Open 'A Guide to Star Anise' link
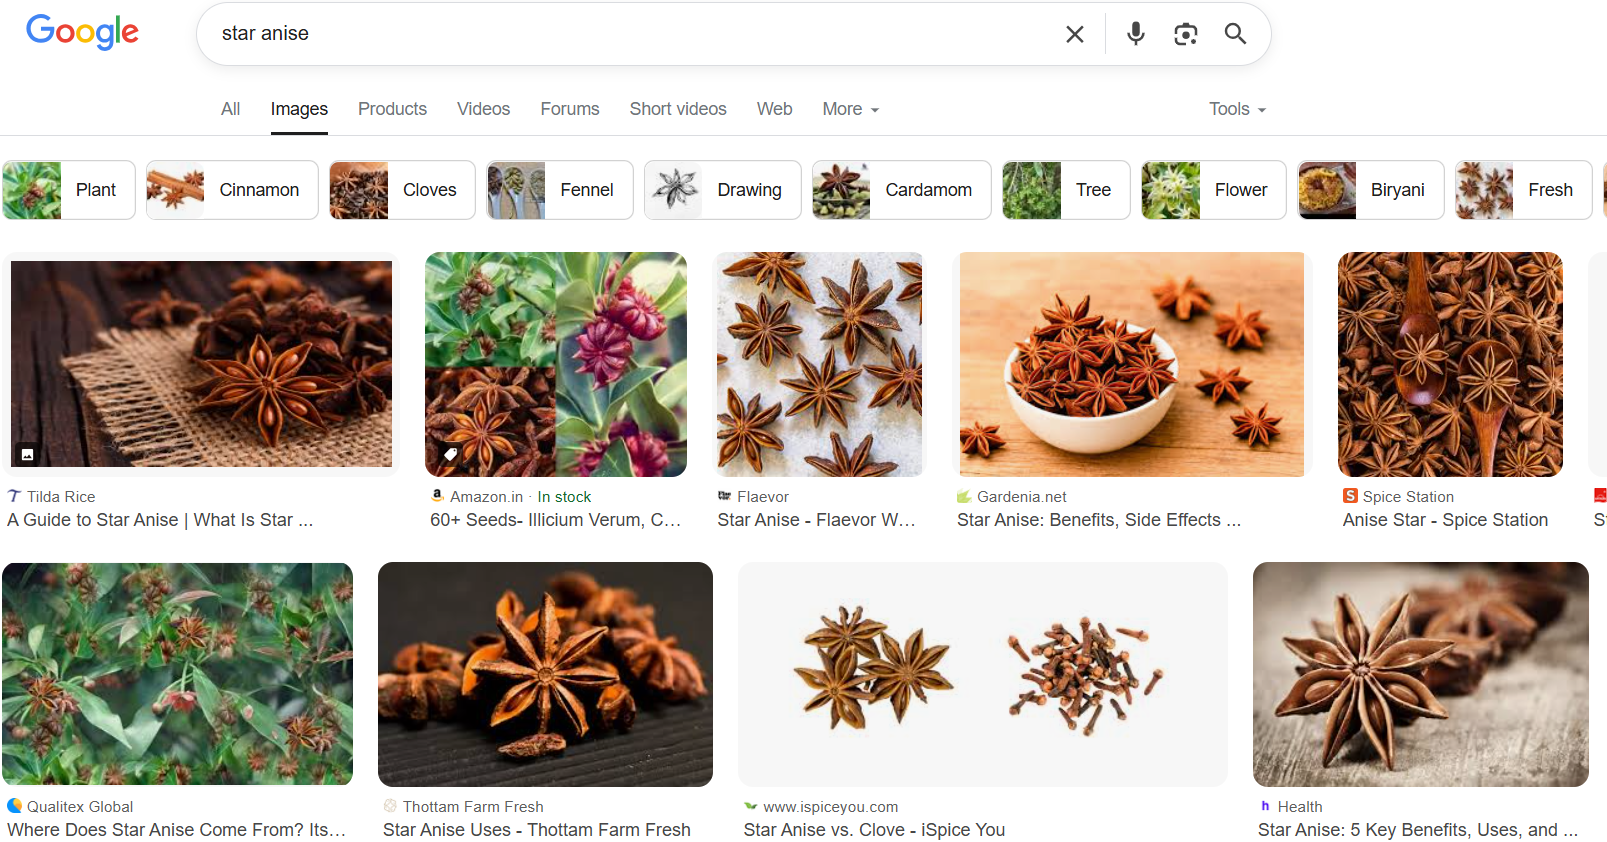Image resolution: width=1607 pixels, height=842 pixels. coord(160,520)
